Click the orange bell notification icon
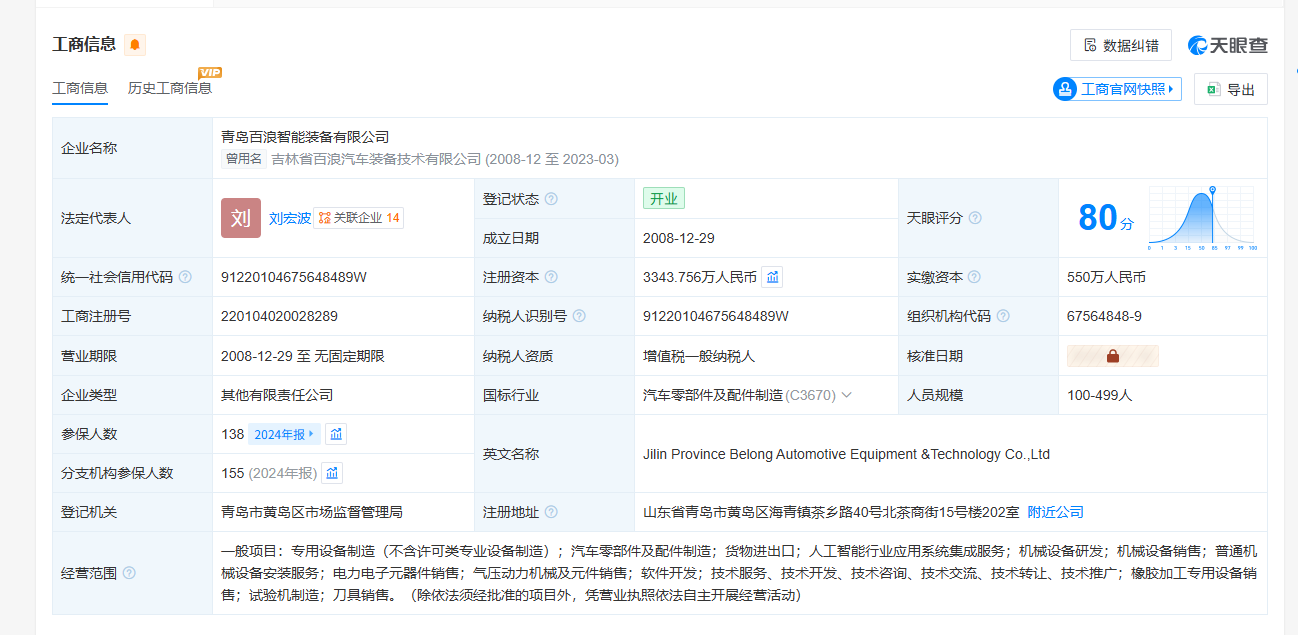 click(x=135, y=45)
